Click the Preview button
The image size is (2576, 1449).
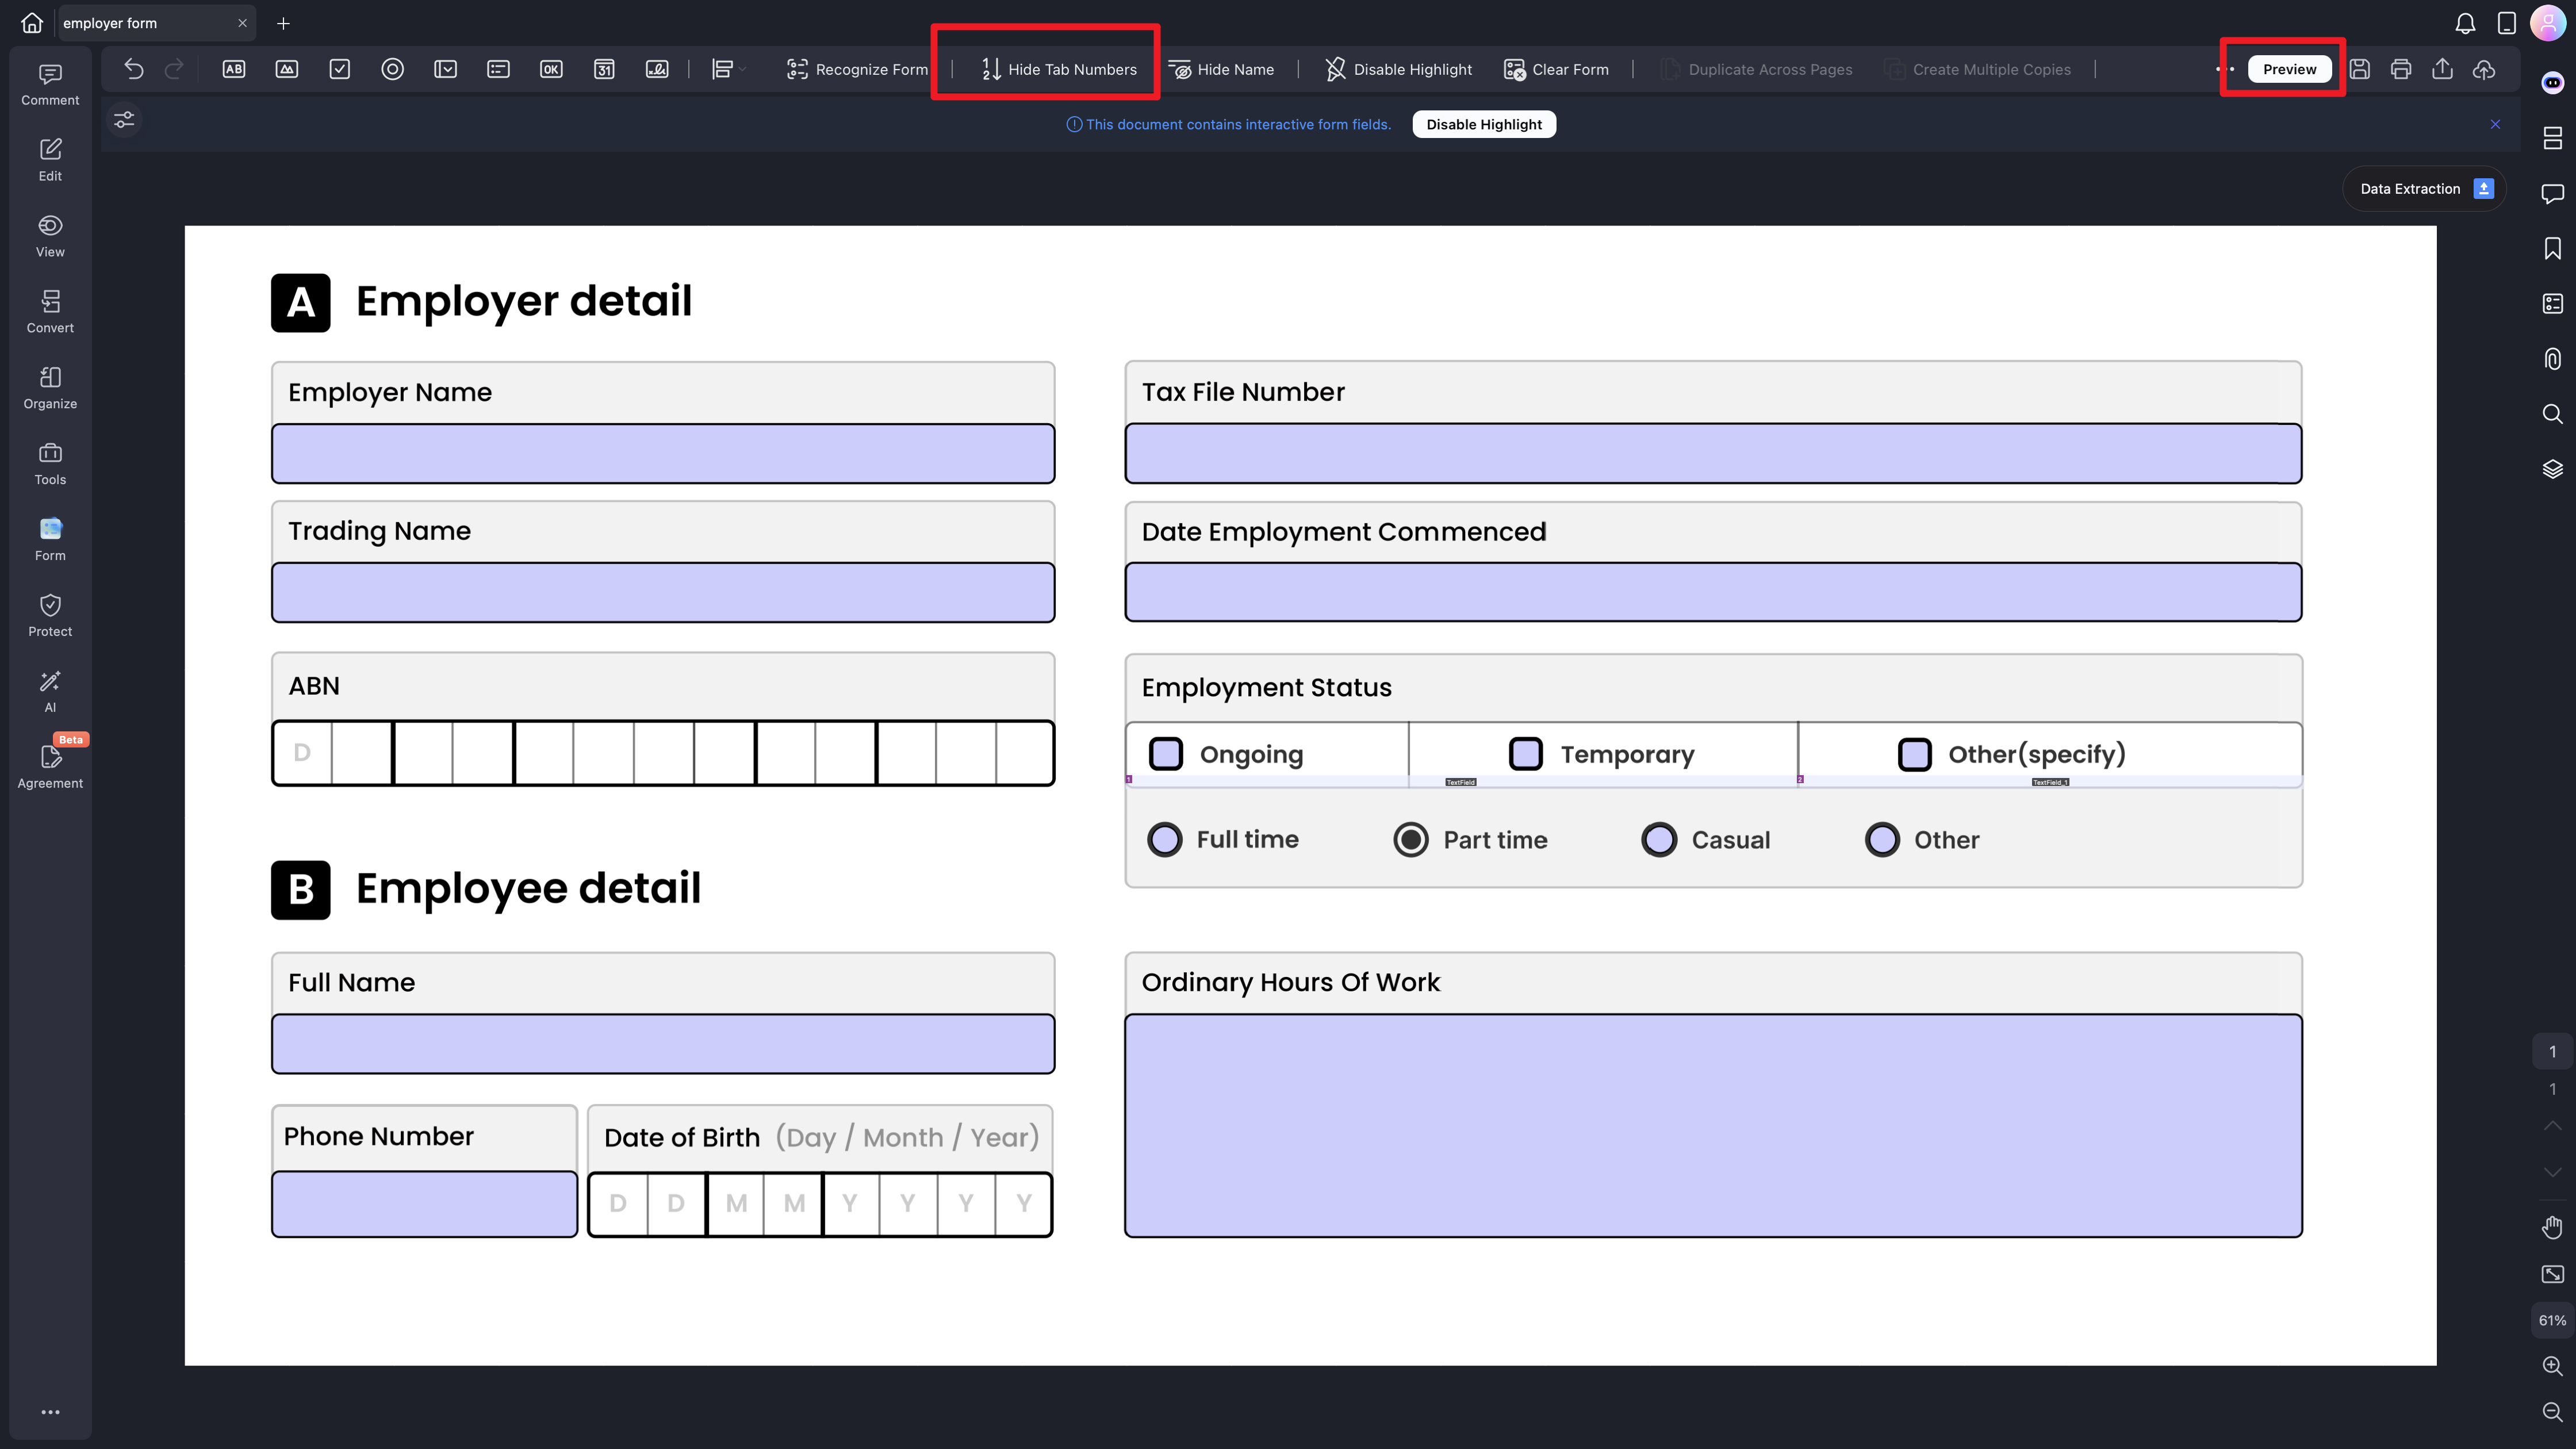coord(2289,69)
